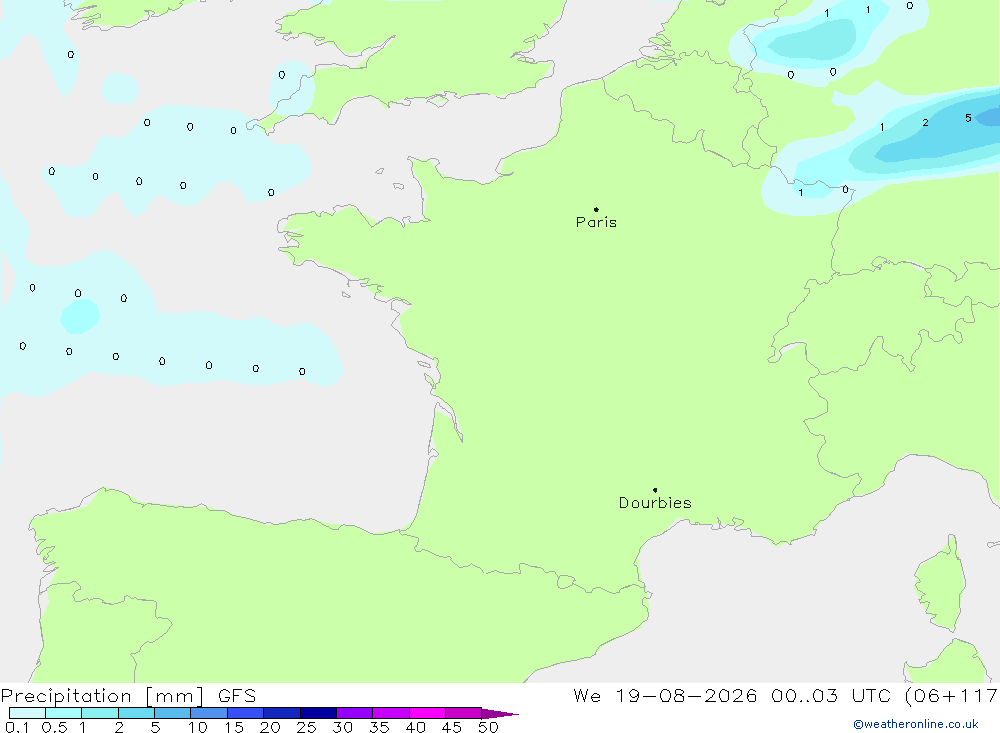Click the '0.5' legend scale label
This screenshot has width=1000, height=733.
pyautogui.click(x=54, y=727)
